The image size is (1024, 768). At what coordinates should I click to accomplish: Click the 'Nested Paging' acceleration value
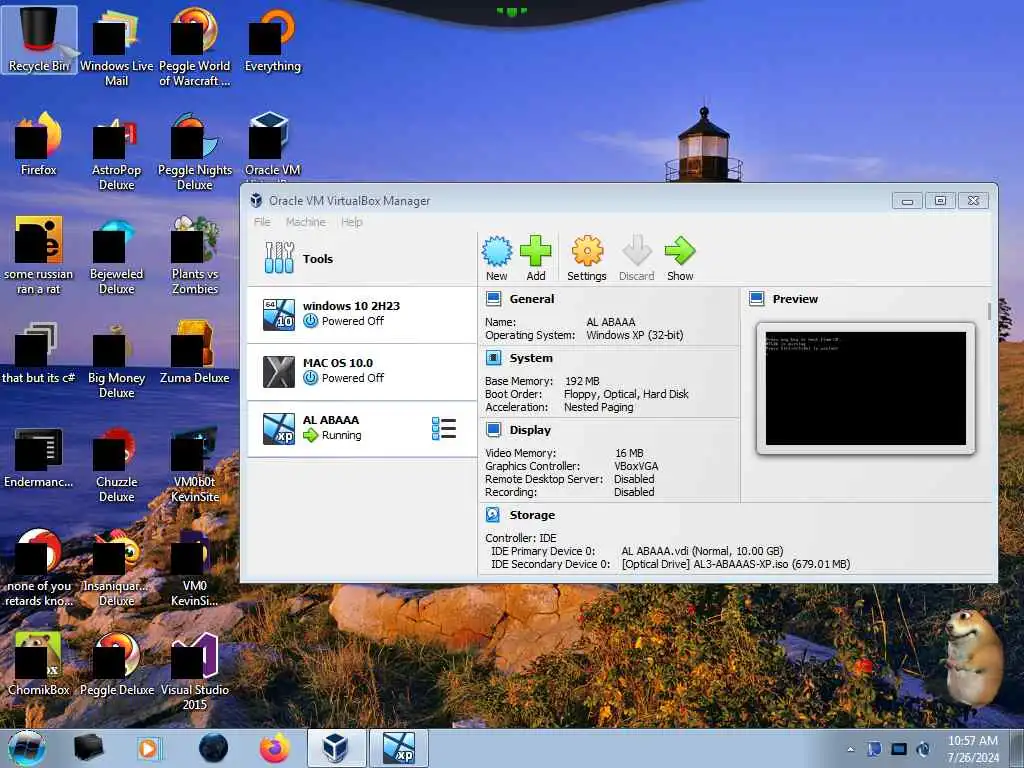[x=599, y=407]
